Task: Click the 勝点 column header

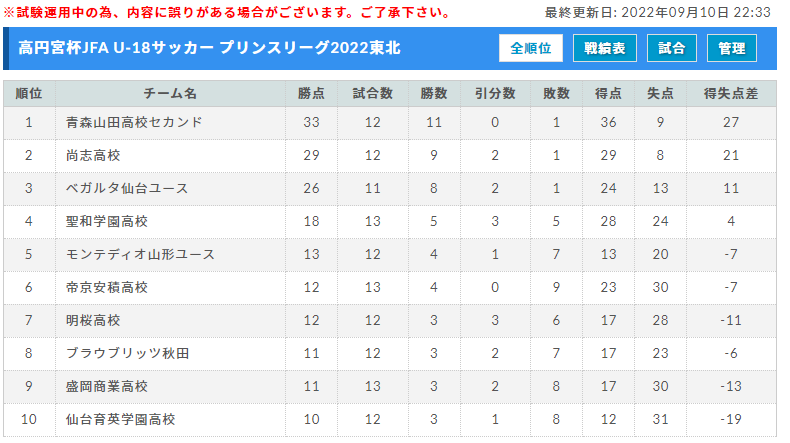Action: (311, 93)
